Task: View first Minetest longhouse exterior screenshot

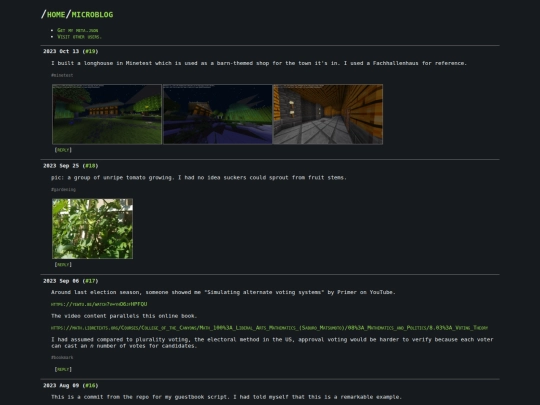Action: 107,114
